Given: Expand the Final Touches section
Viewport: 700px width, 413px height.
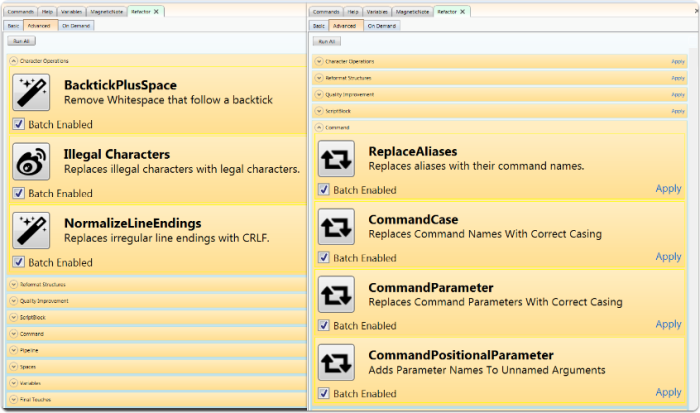Looking at the screenshot, I should [13, 399].
